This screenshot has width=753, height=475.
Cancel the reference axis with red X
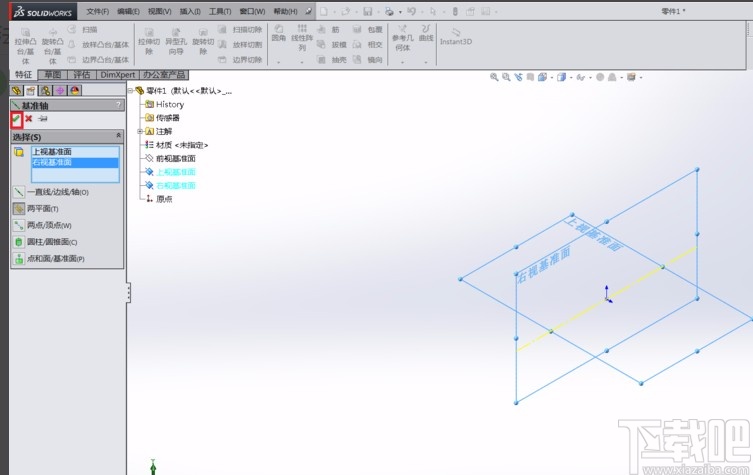[29, 119]
